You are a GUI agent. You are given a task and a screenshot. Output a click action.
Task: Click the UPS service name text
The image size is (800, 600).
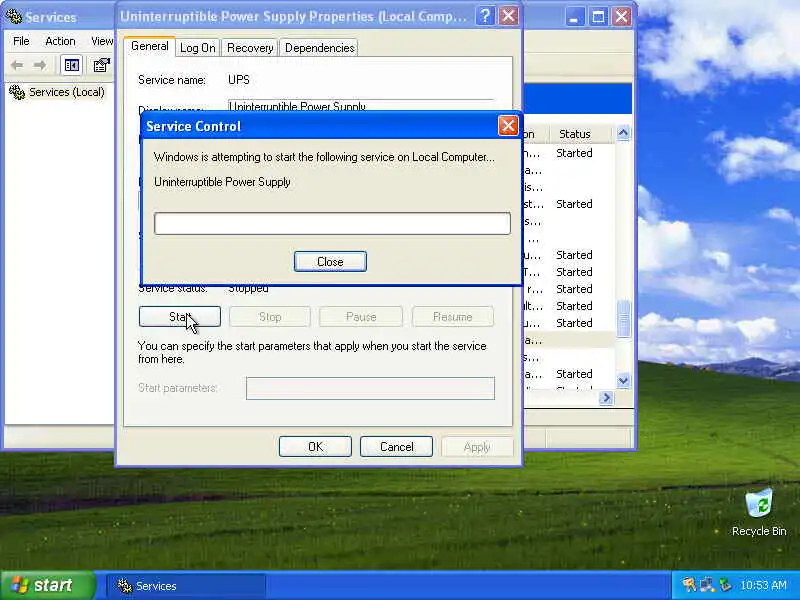coord(239,80)
